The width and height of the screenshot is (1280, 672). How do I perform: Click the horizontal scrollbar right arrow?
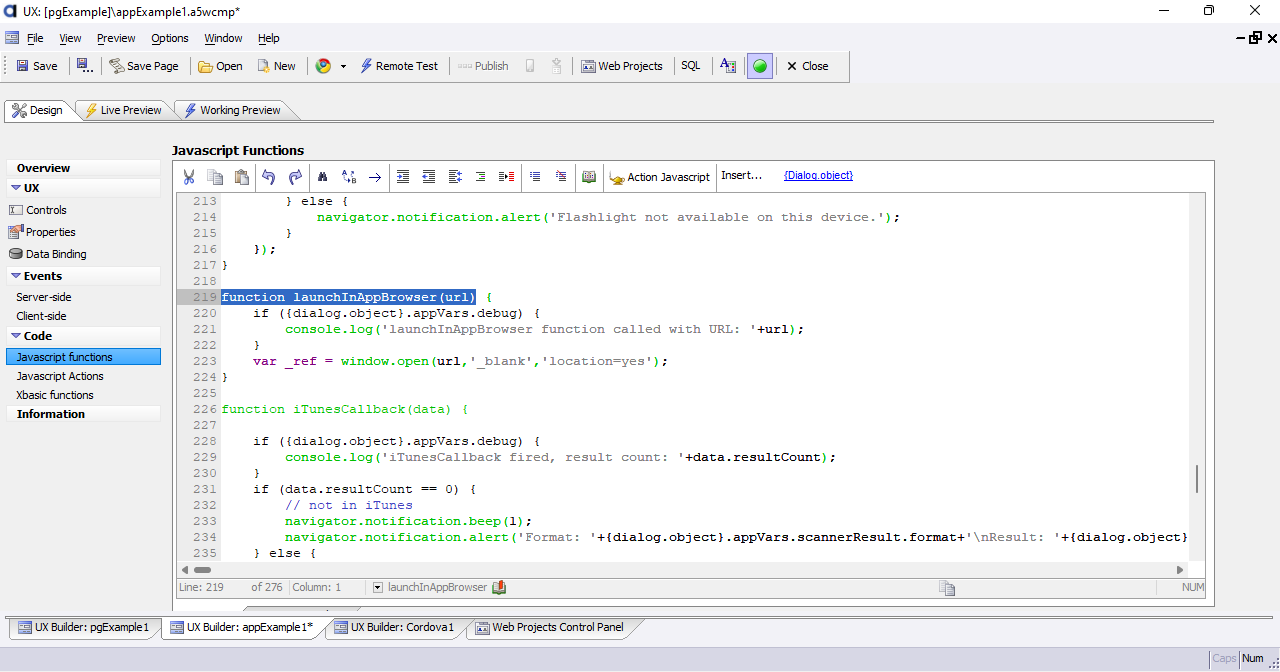click(1180, 569)
